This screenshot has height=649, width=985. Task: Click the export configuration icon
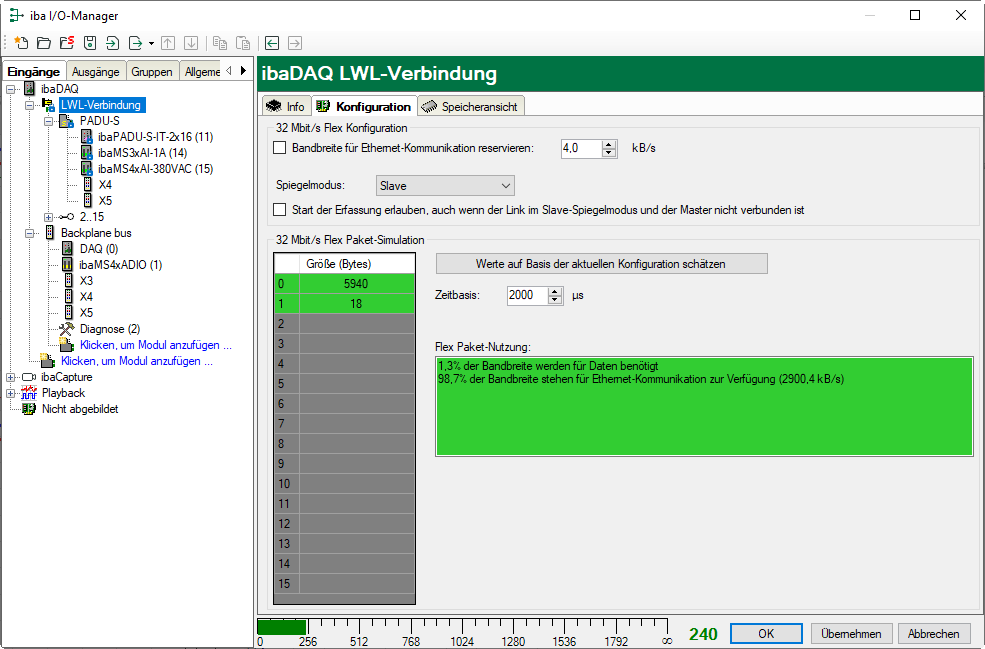click(x=135, y=43)
